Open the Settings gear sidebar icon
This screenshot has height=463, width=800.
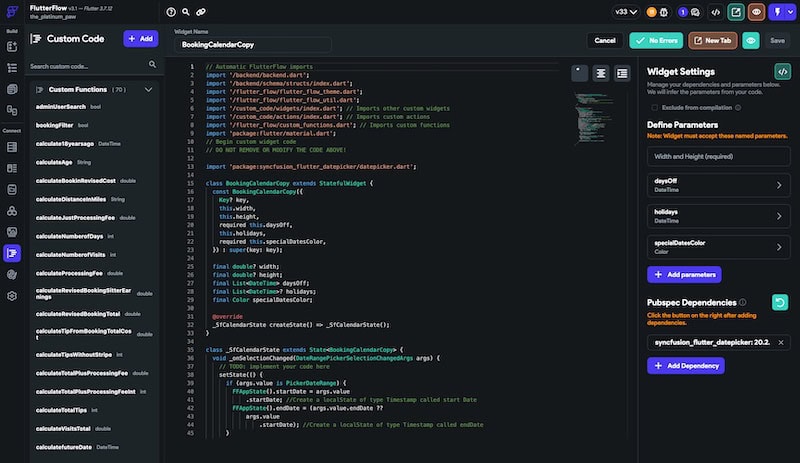[12, 296]
